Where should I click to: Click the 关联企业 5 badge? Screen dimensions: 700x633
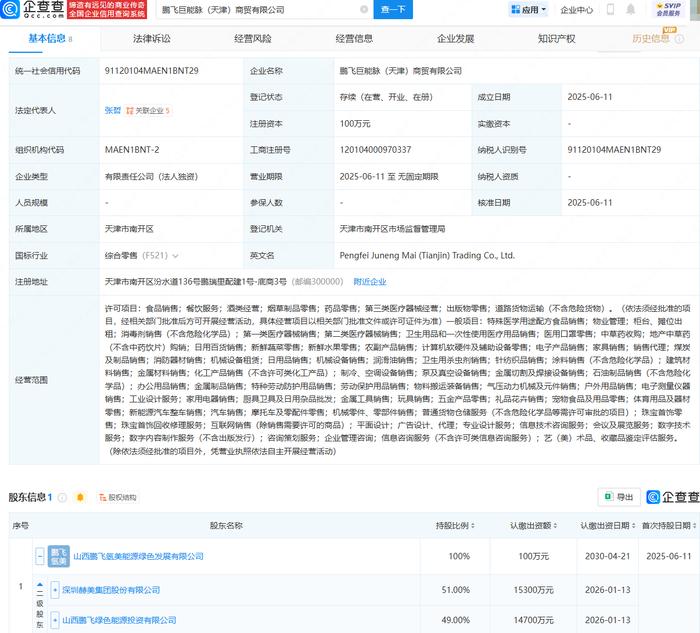(x=148, y=110)
